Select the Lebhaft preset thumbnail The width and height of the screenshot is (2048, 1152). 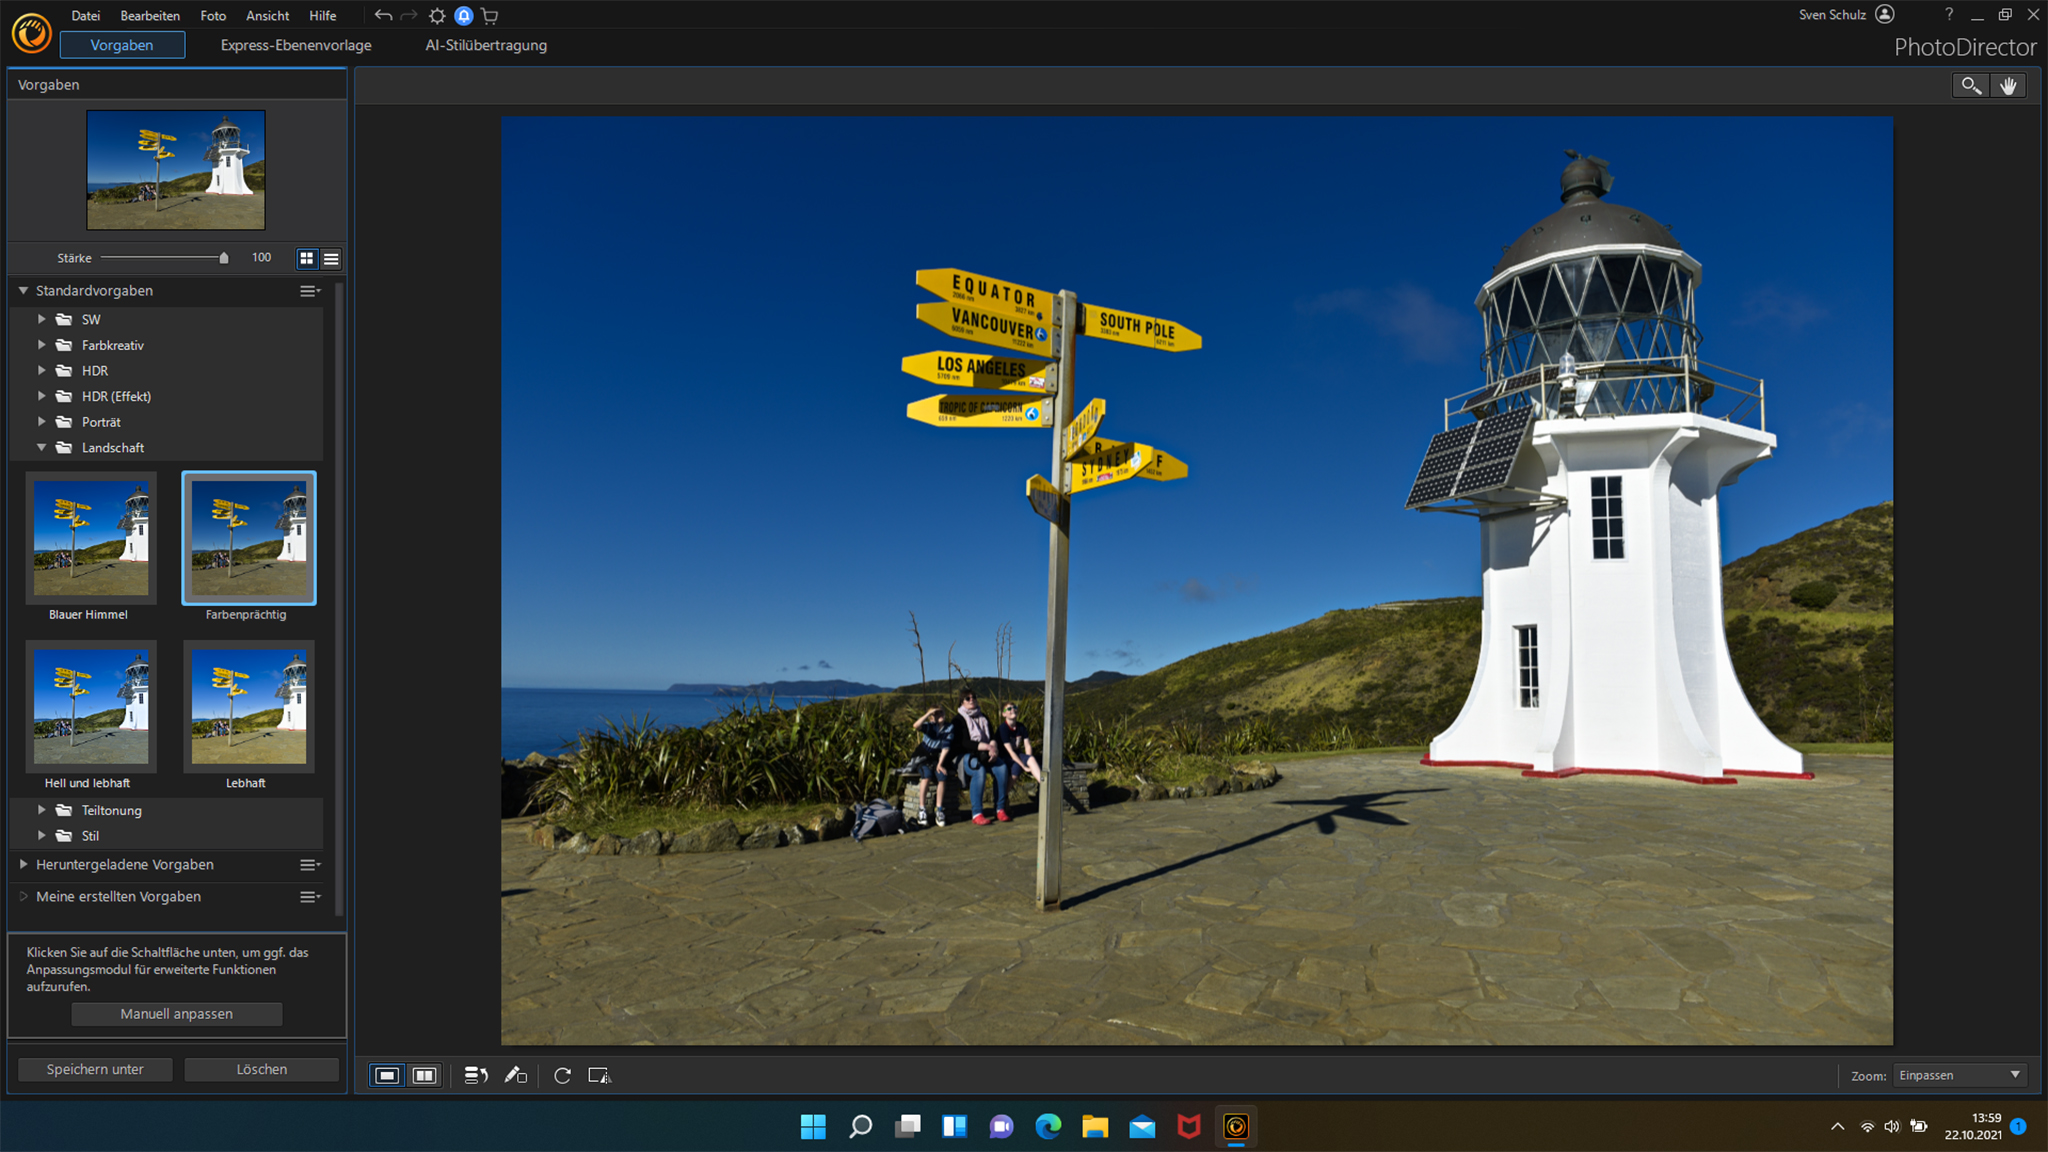point(248,707)
